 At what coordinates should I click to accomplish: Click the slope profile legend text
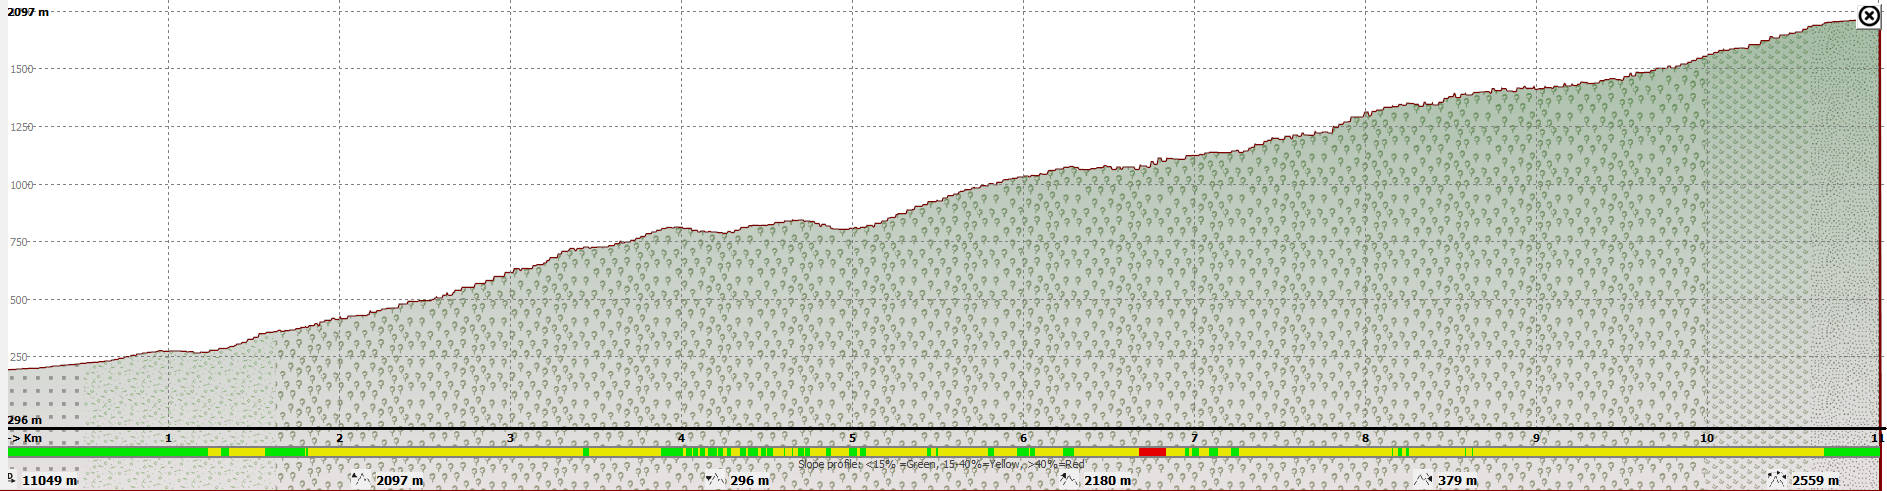940,464
